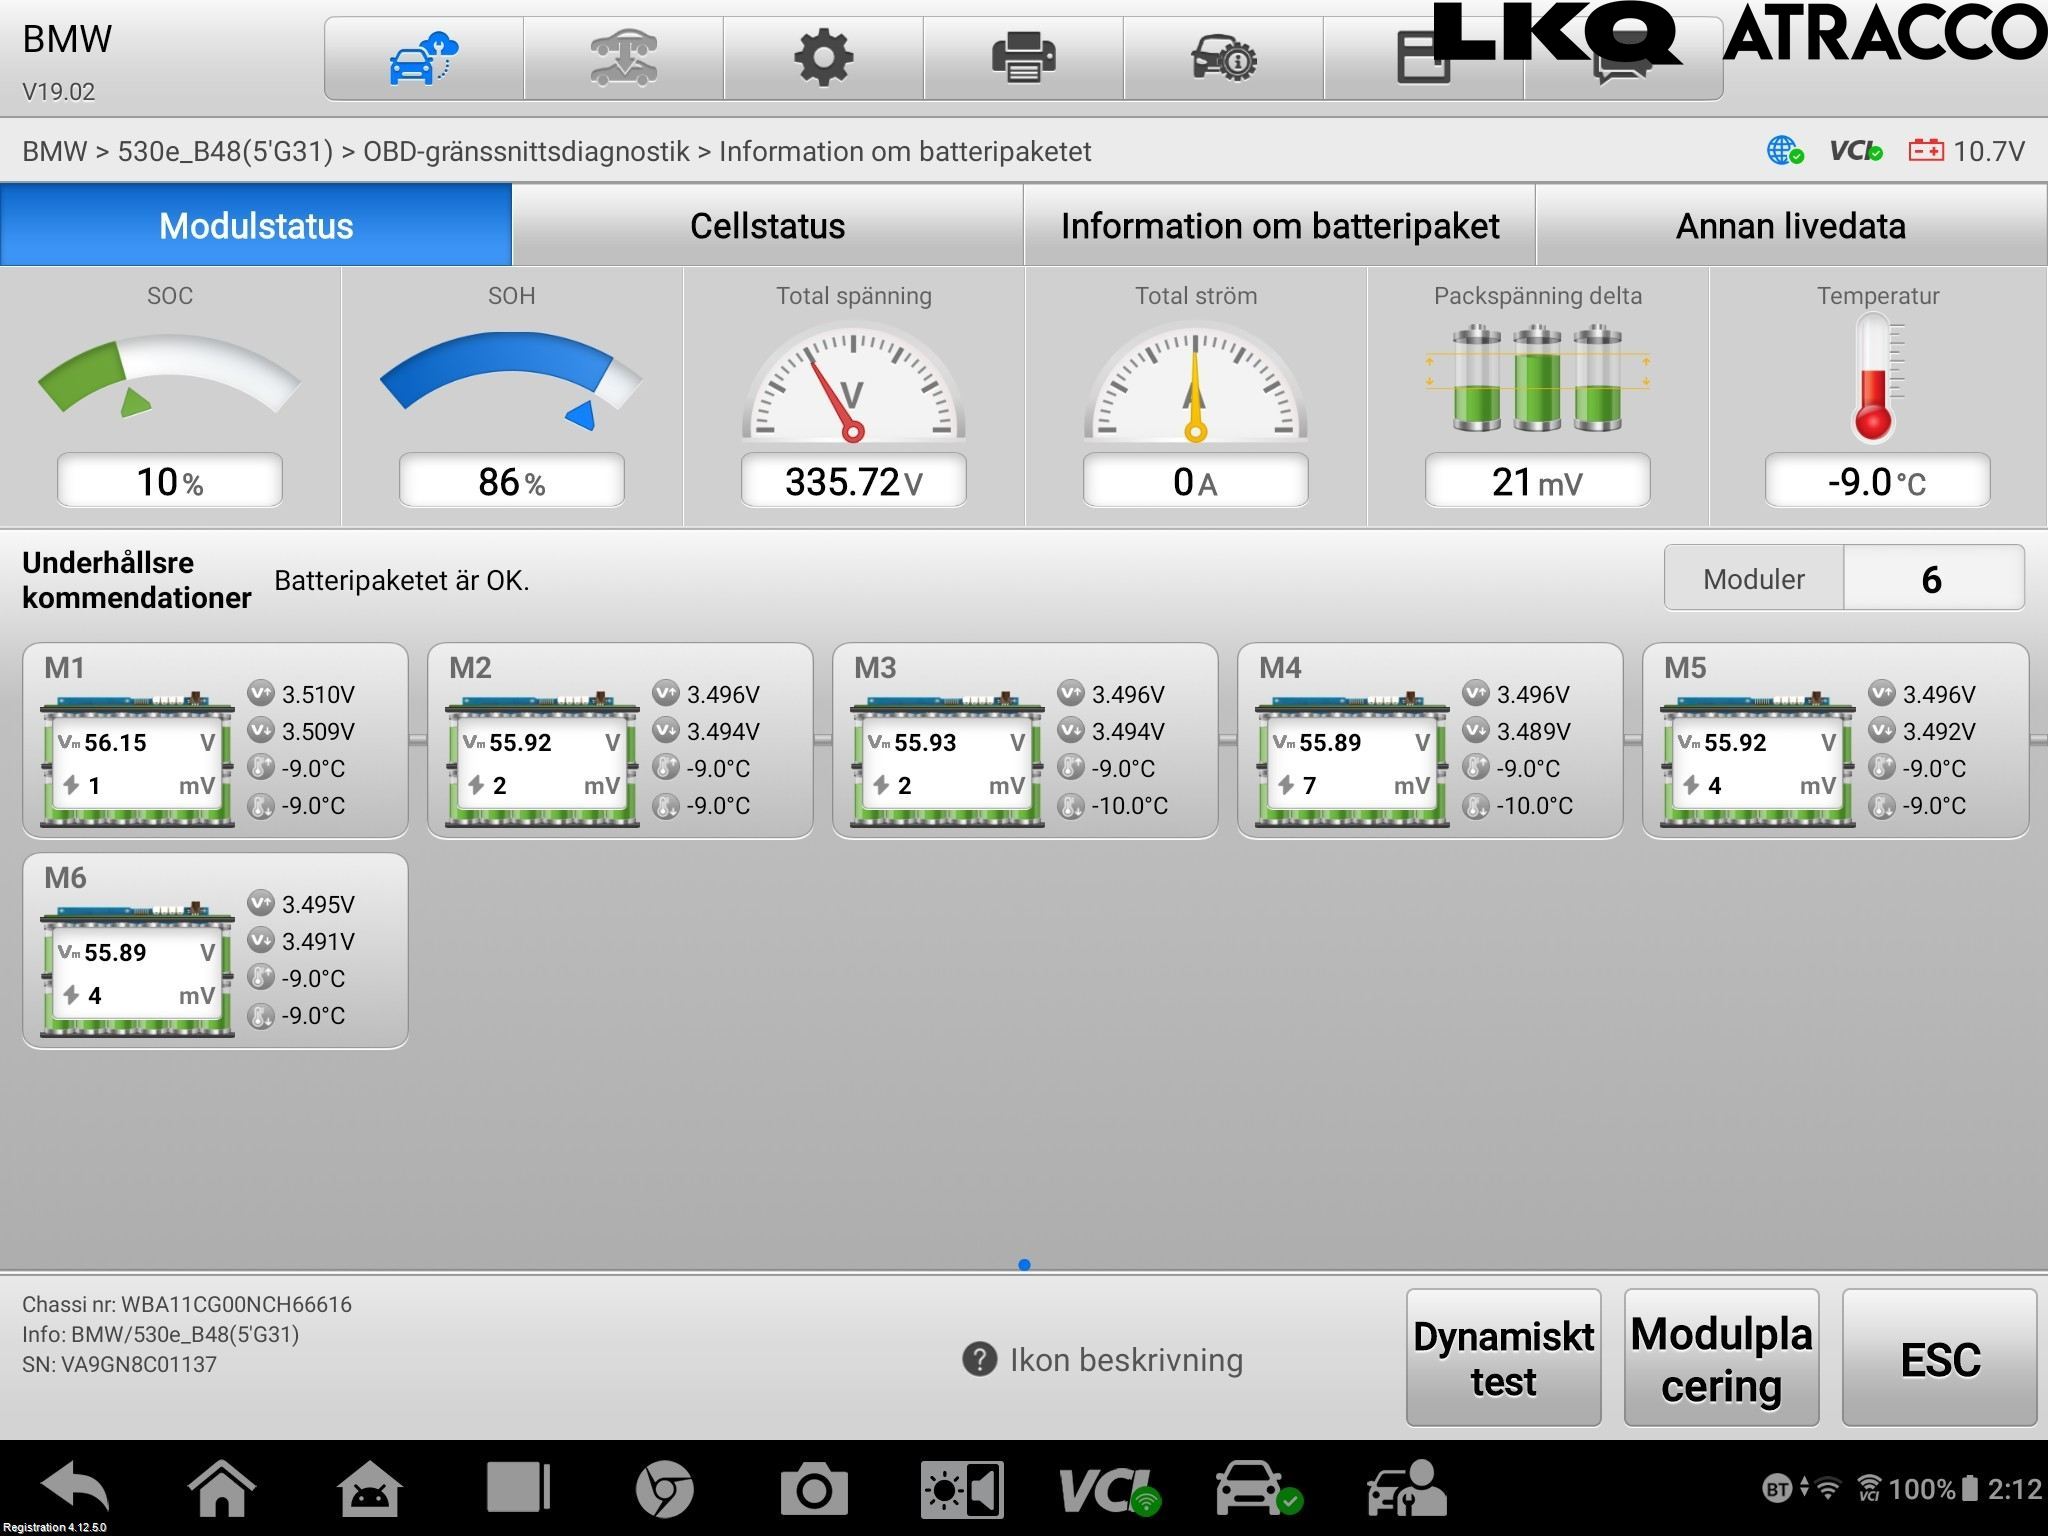Switch to the Cellstatus tab
This screenshot has height=1536, width=2048.
[x=767, y=226]
